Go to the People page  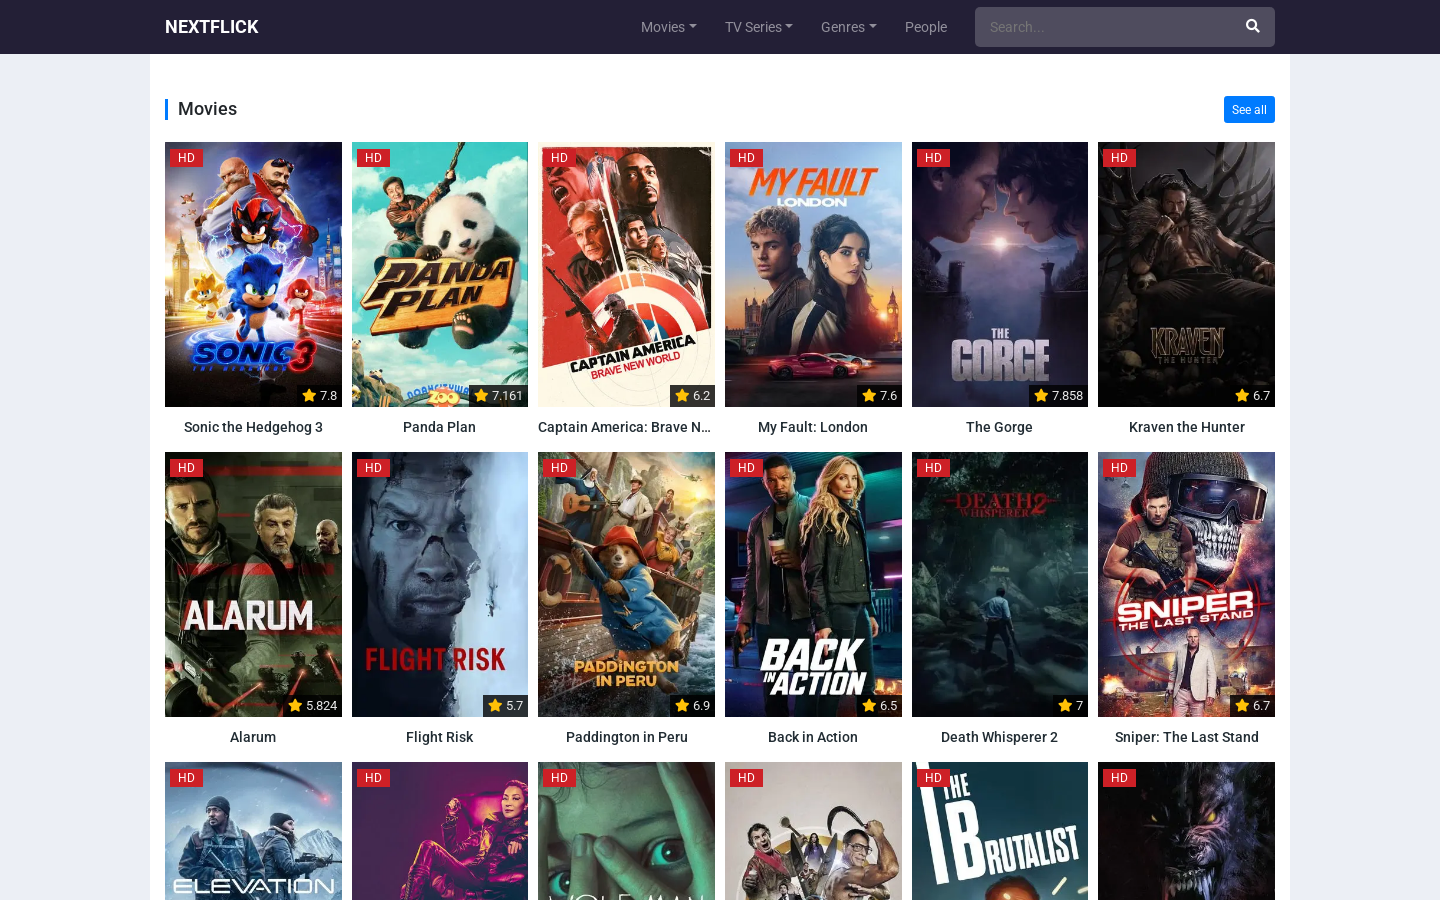coord(925,27)
